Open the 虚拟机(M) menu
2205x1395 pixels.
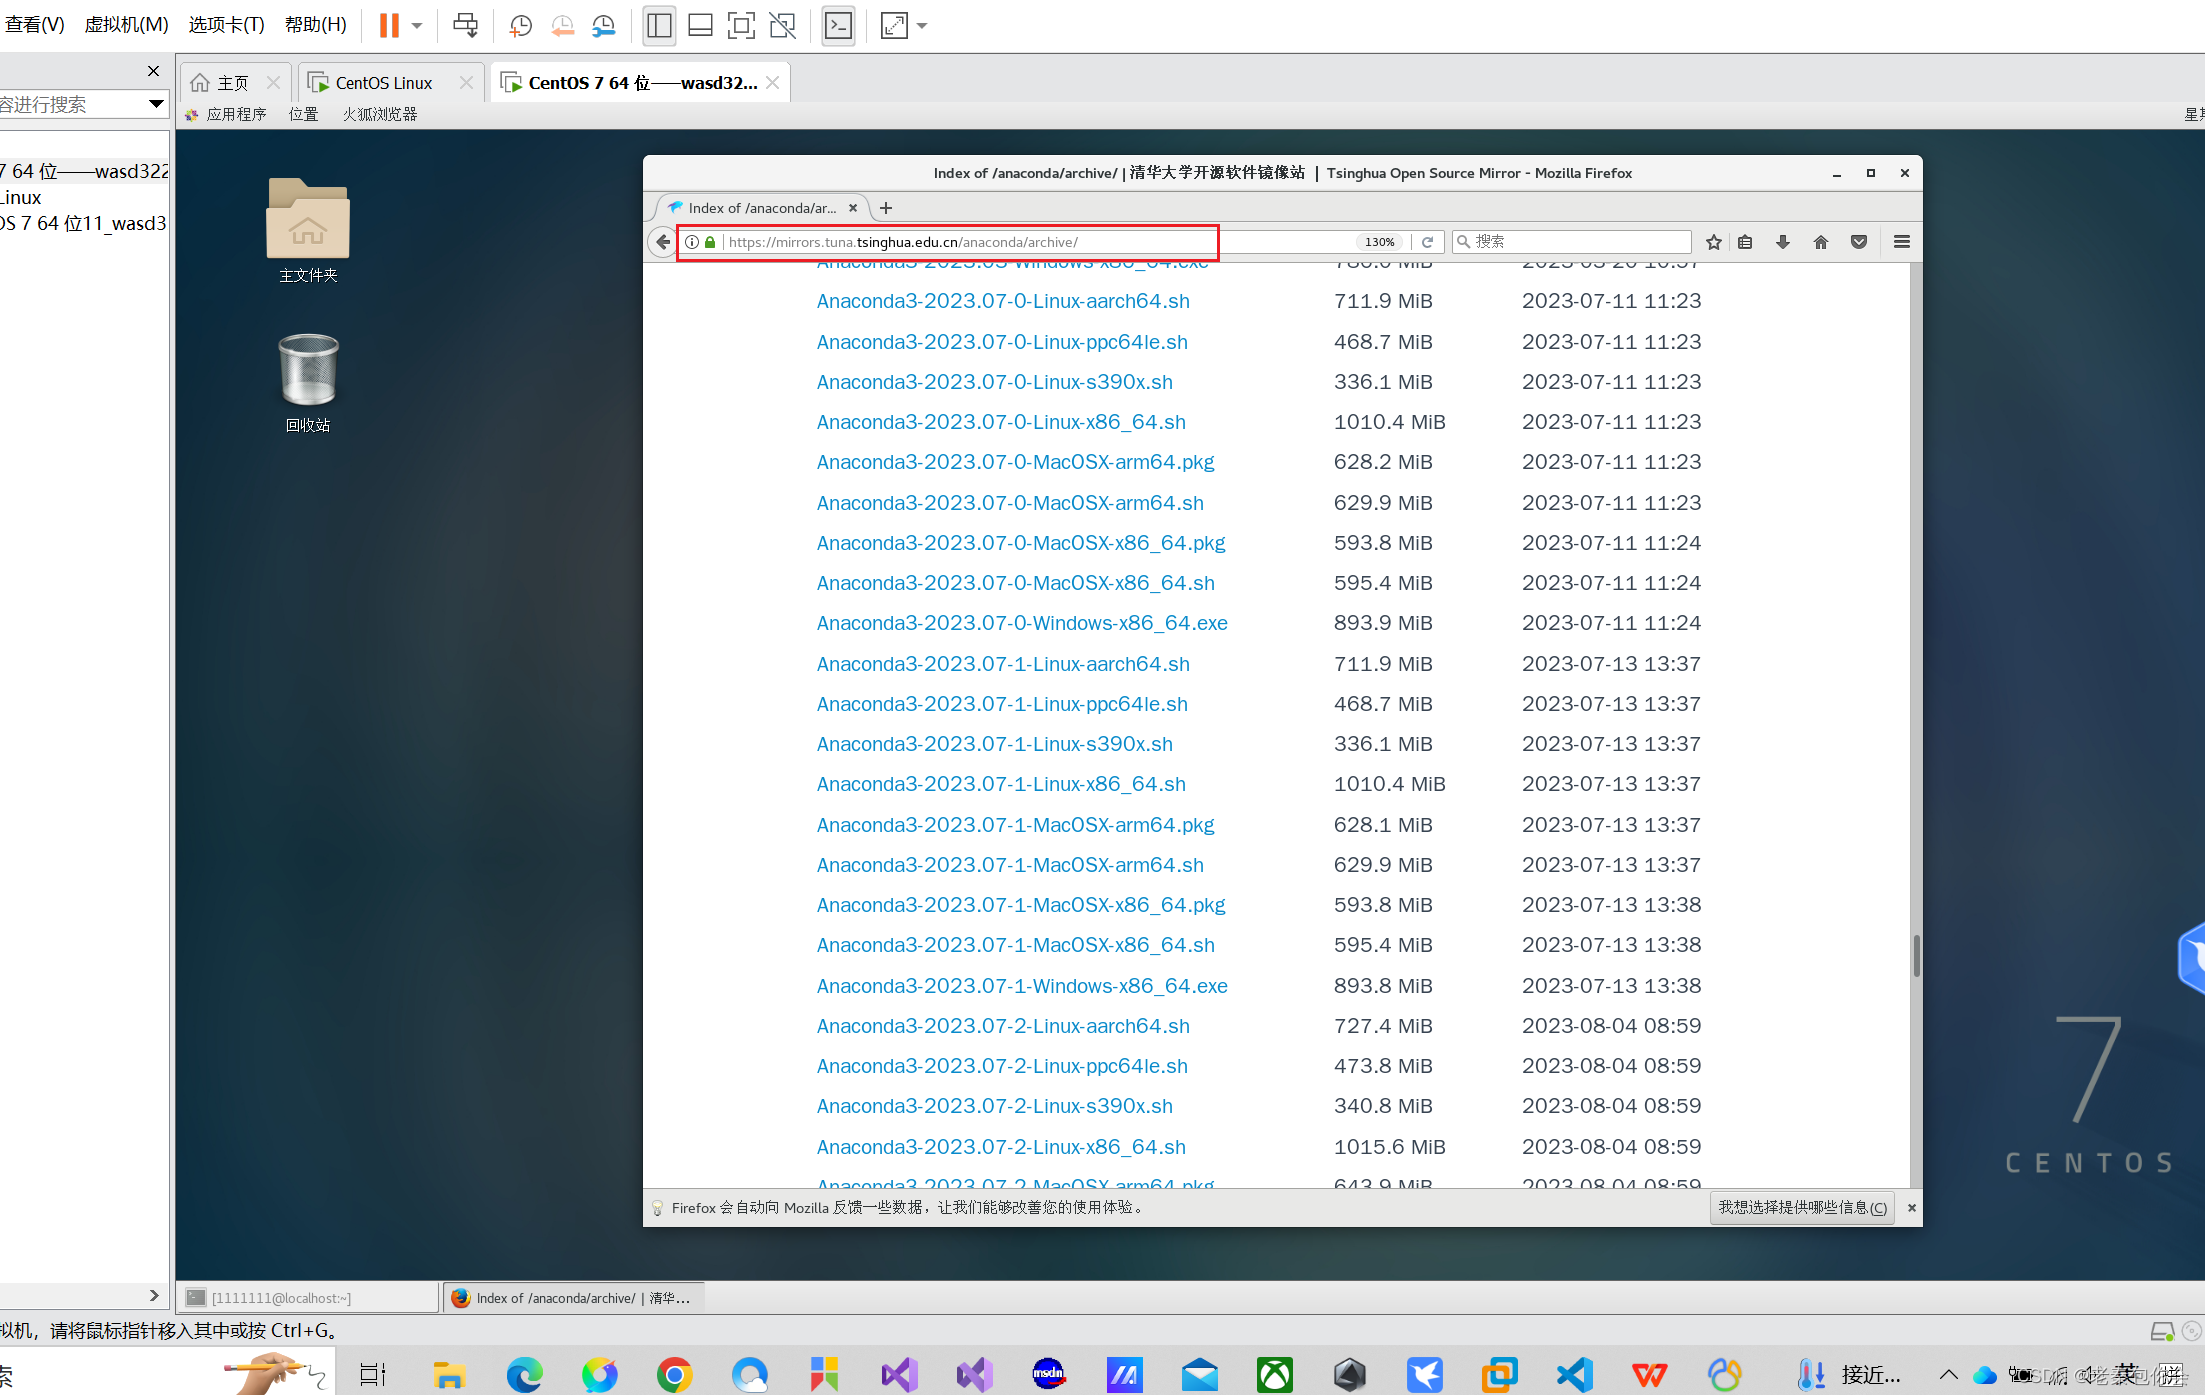(x=126, y=25)
